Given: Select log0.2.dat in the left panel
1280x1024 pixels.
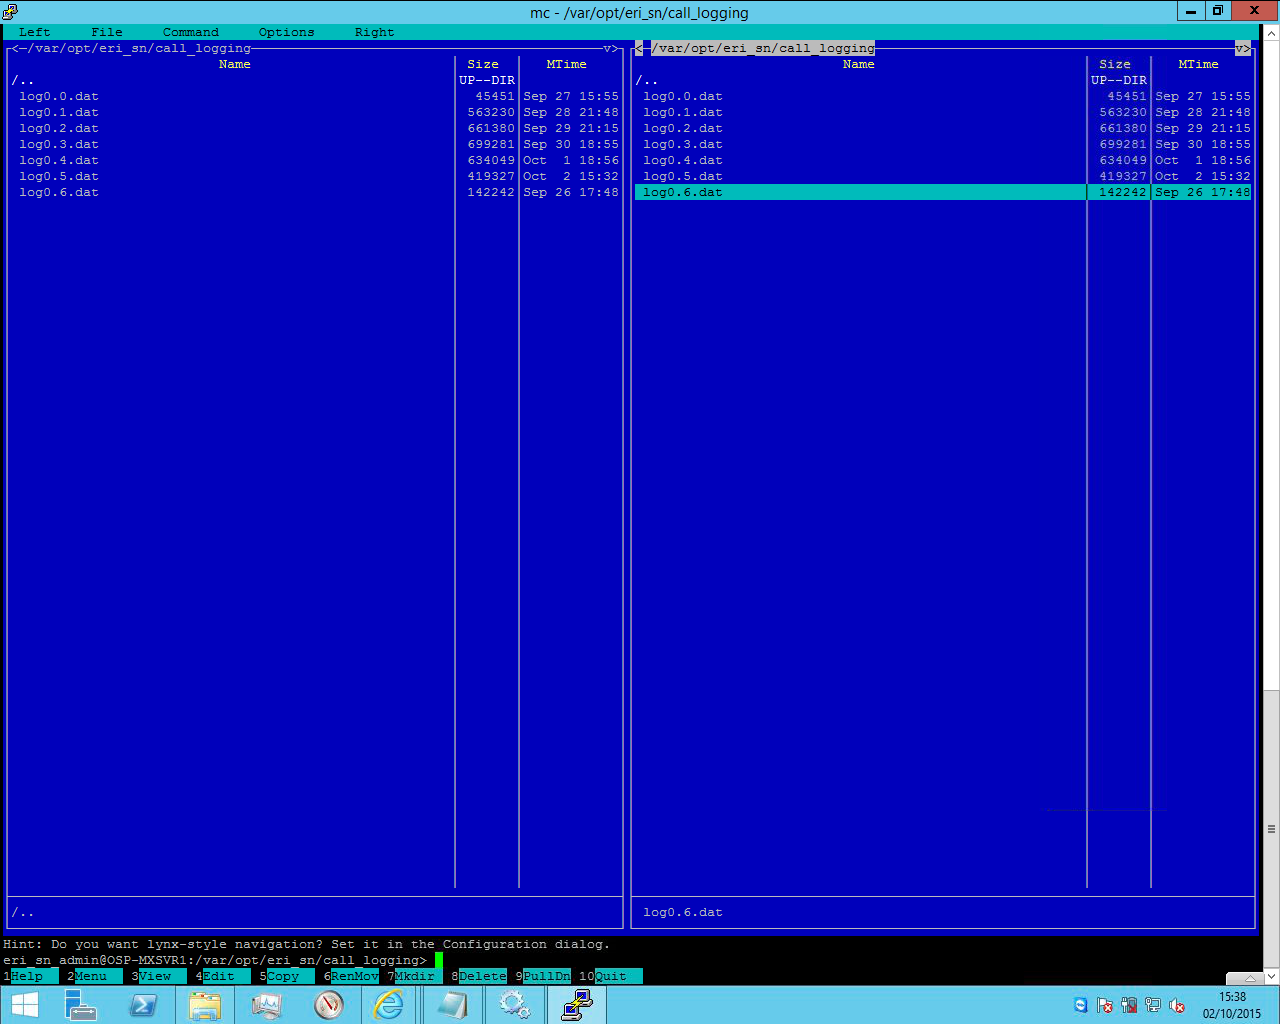Looking at the screenshot, I should (315, 128).
